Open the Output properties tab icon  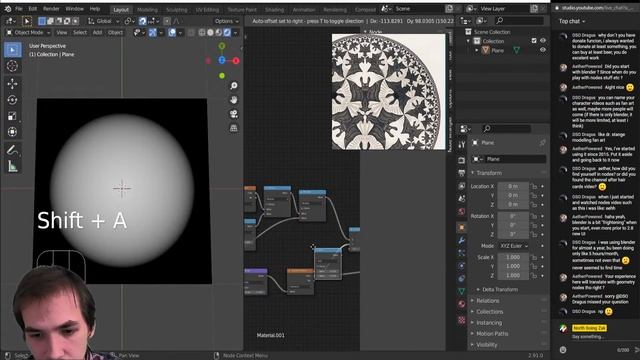coord(462,173)
